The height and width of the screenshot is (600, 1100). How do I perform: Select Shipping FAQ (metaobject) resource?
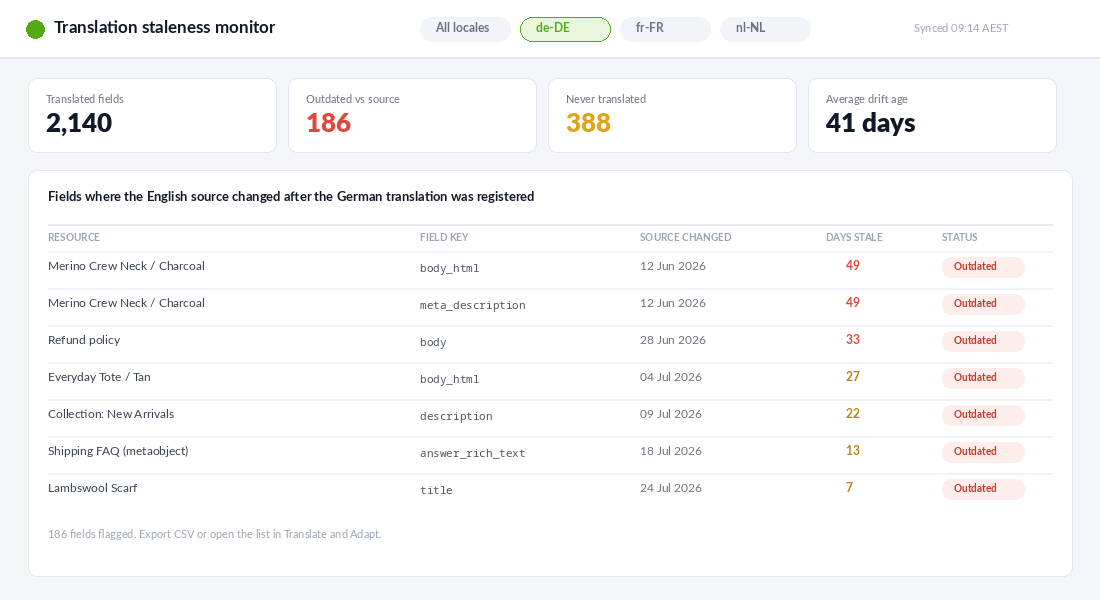click(118, 451)
